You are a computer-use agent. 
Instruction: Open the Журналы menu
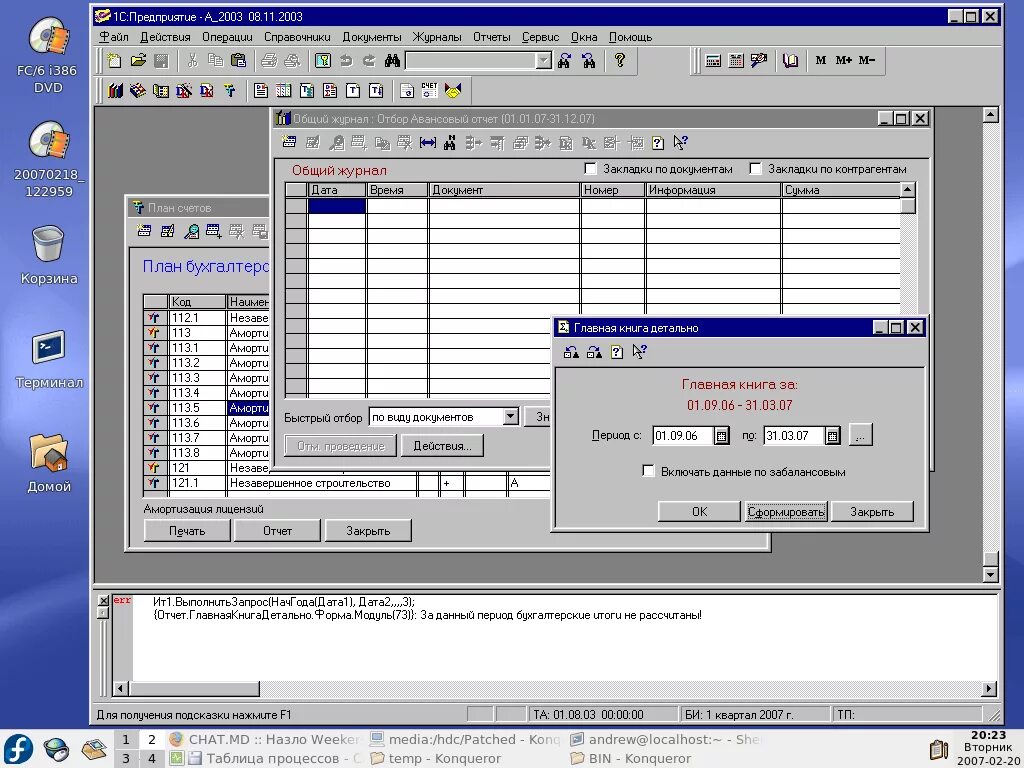click(437, 37)
